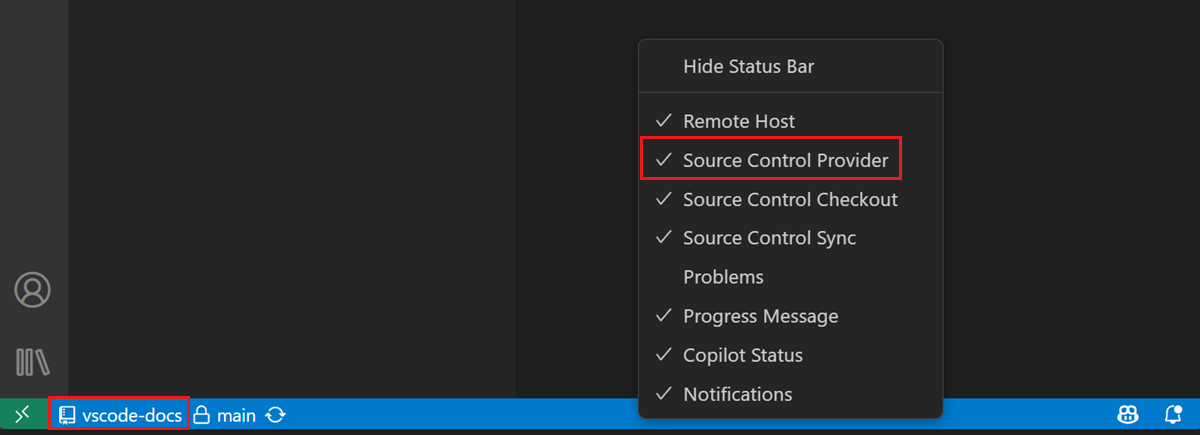This screenshot has height=435, width=1200.
Task: Open the library books sidebar icon
Action: (x=32, y=362)
